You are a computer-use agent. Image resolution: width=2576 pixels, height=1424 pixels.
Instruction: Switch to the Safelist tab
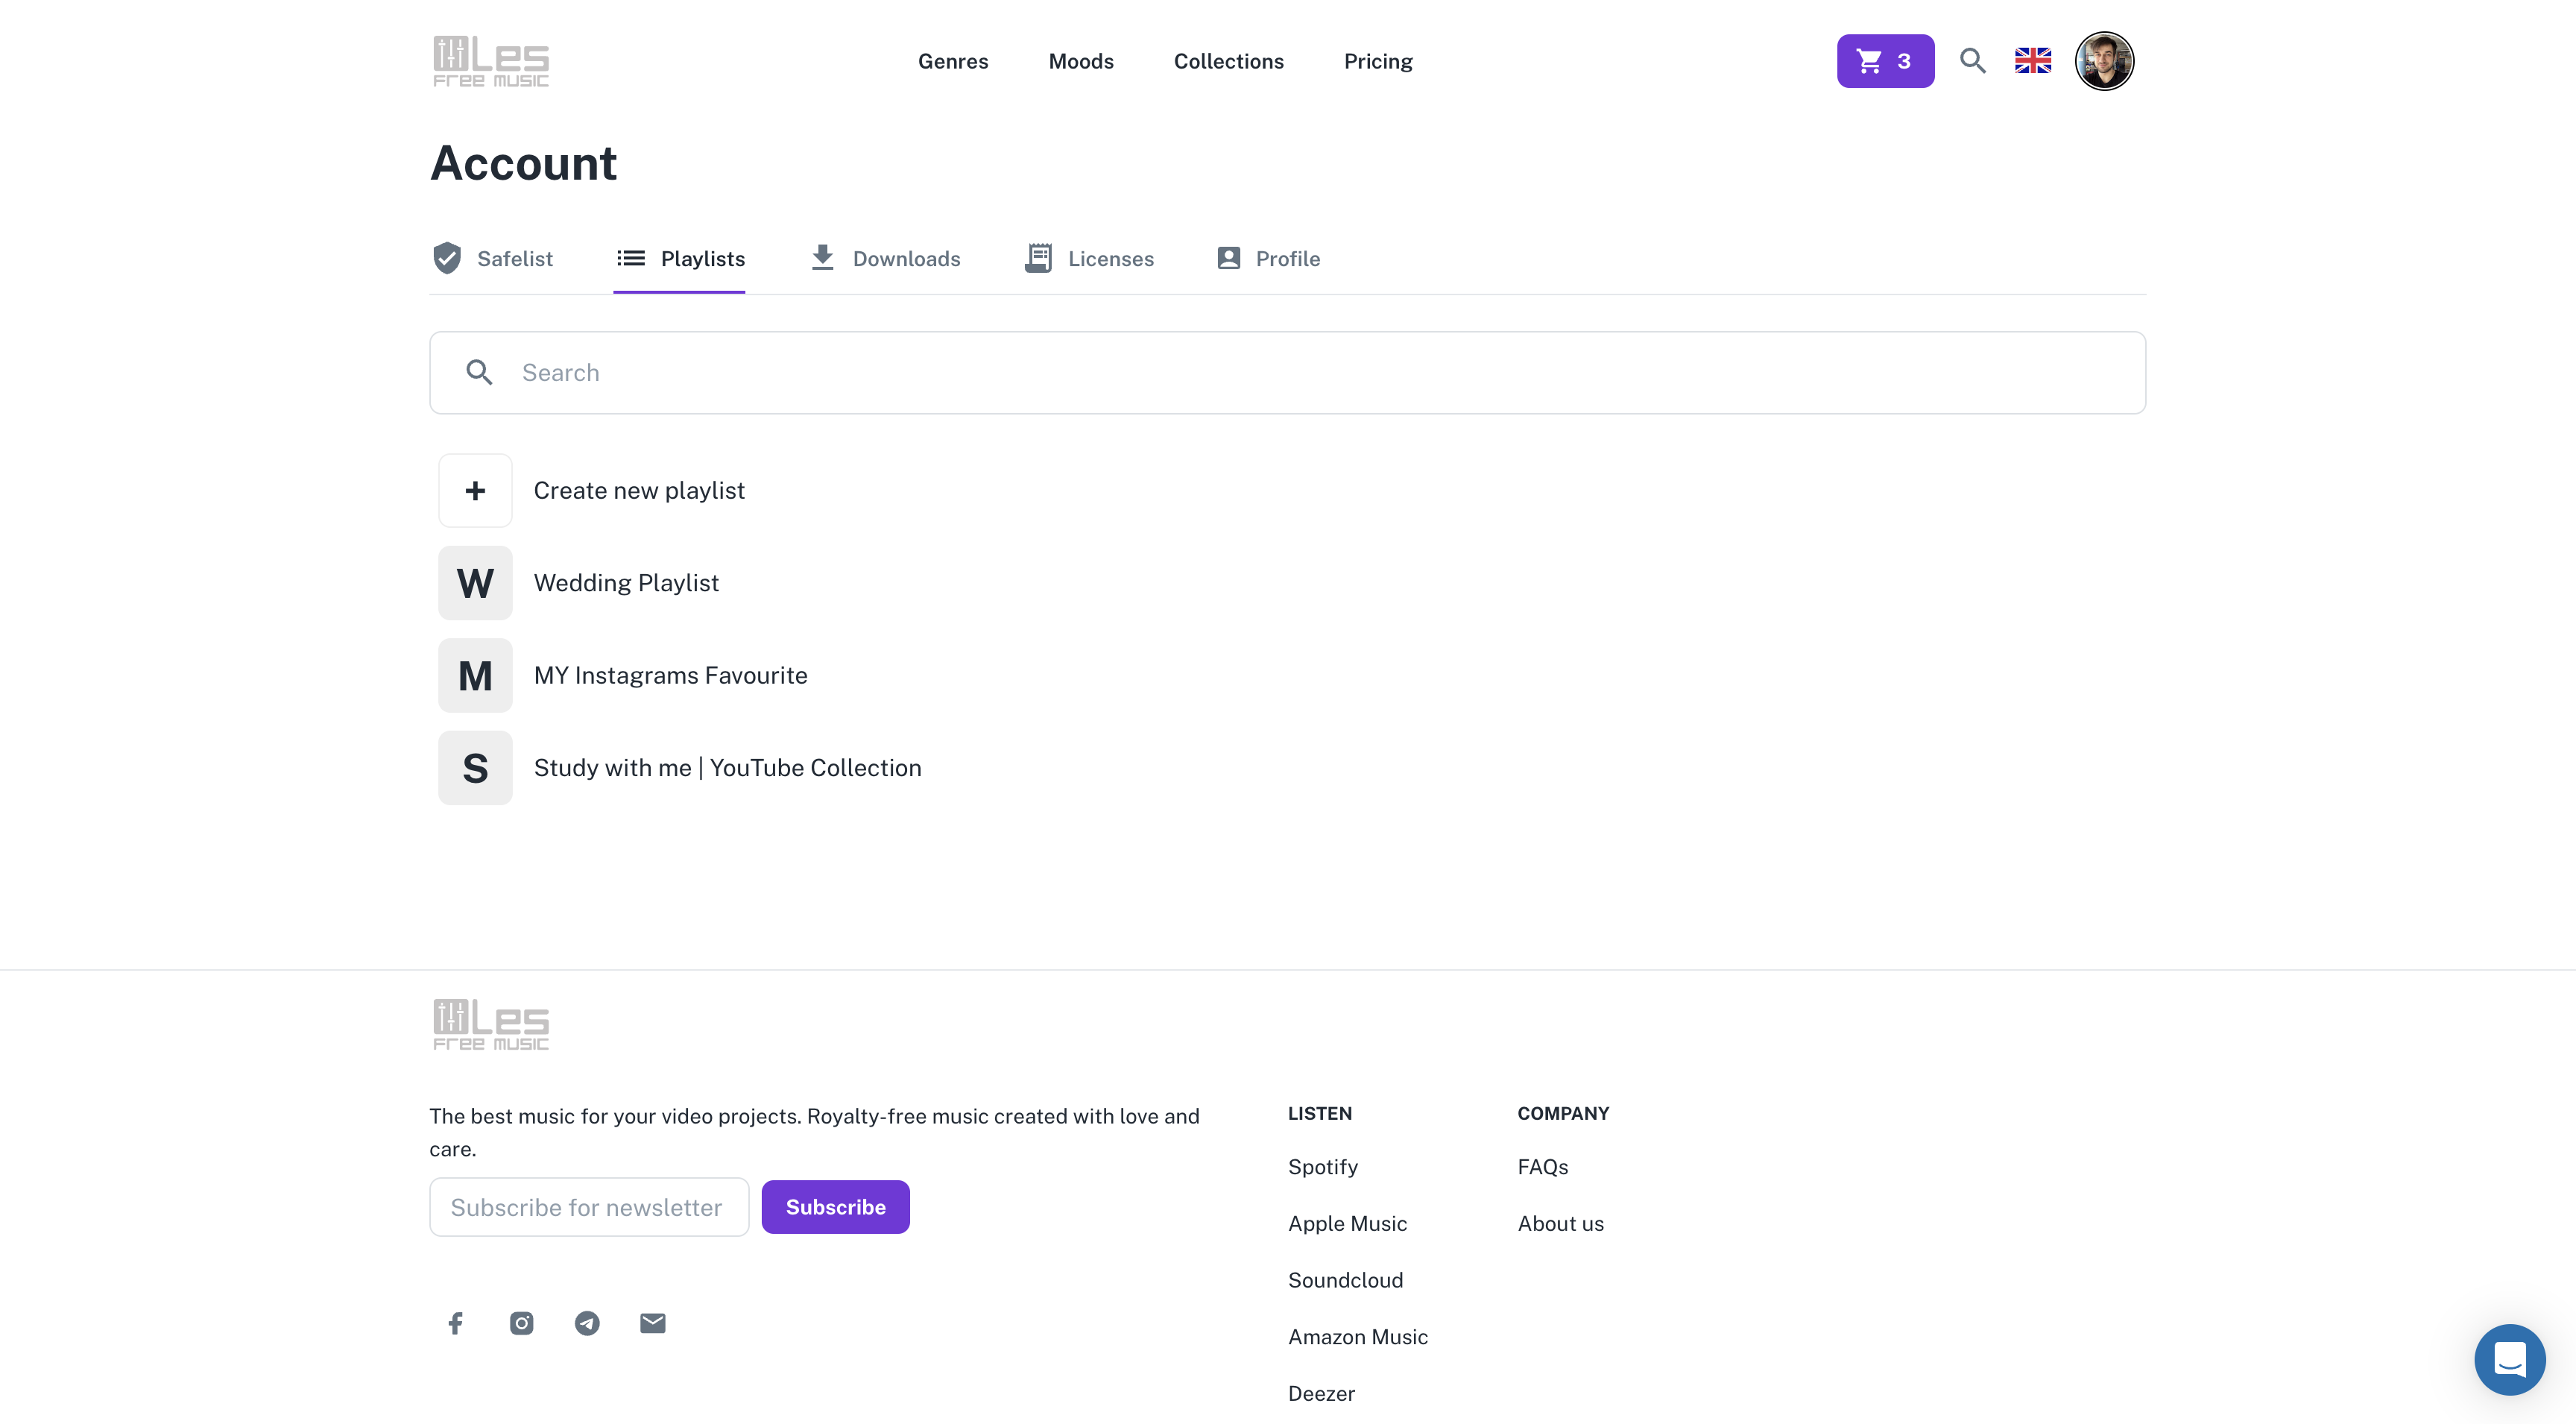(x=492, y=258)
